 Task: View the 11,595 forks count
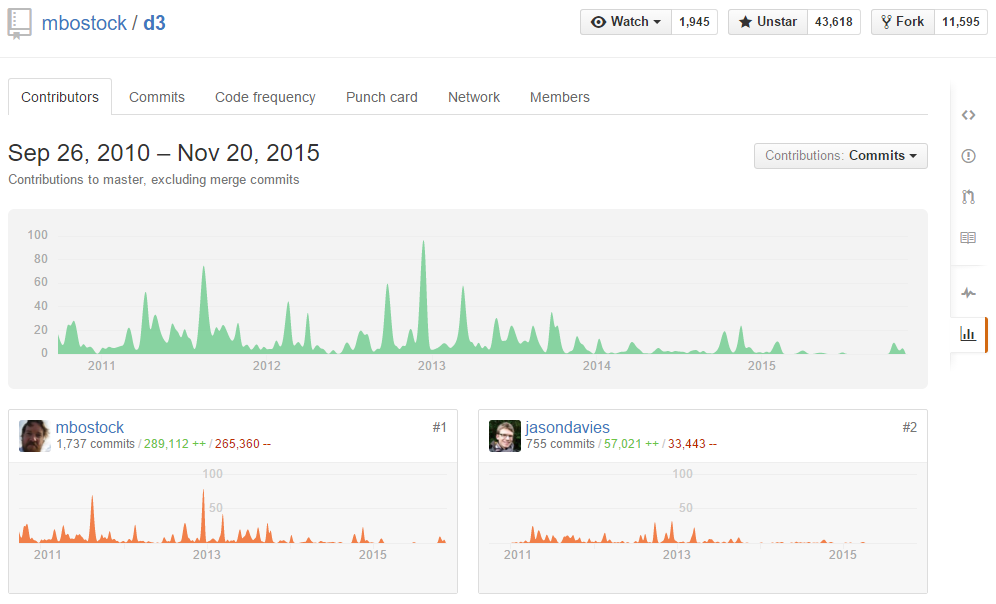pos(960,22)
